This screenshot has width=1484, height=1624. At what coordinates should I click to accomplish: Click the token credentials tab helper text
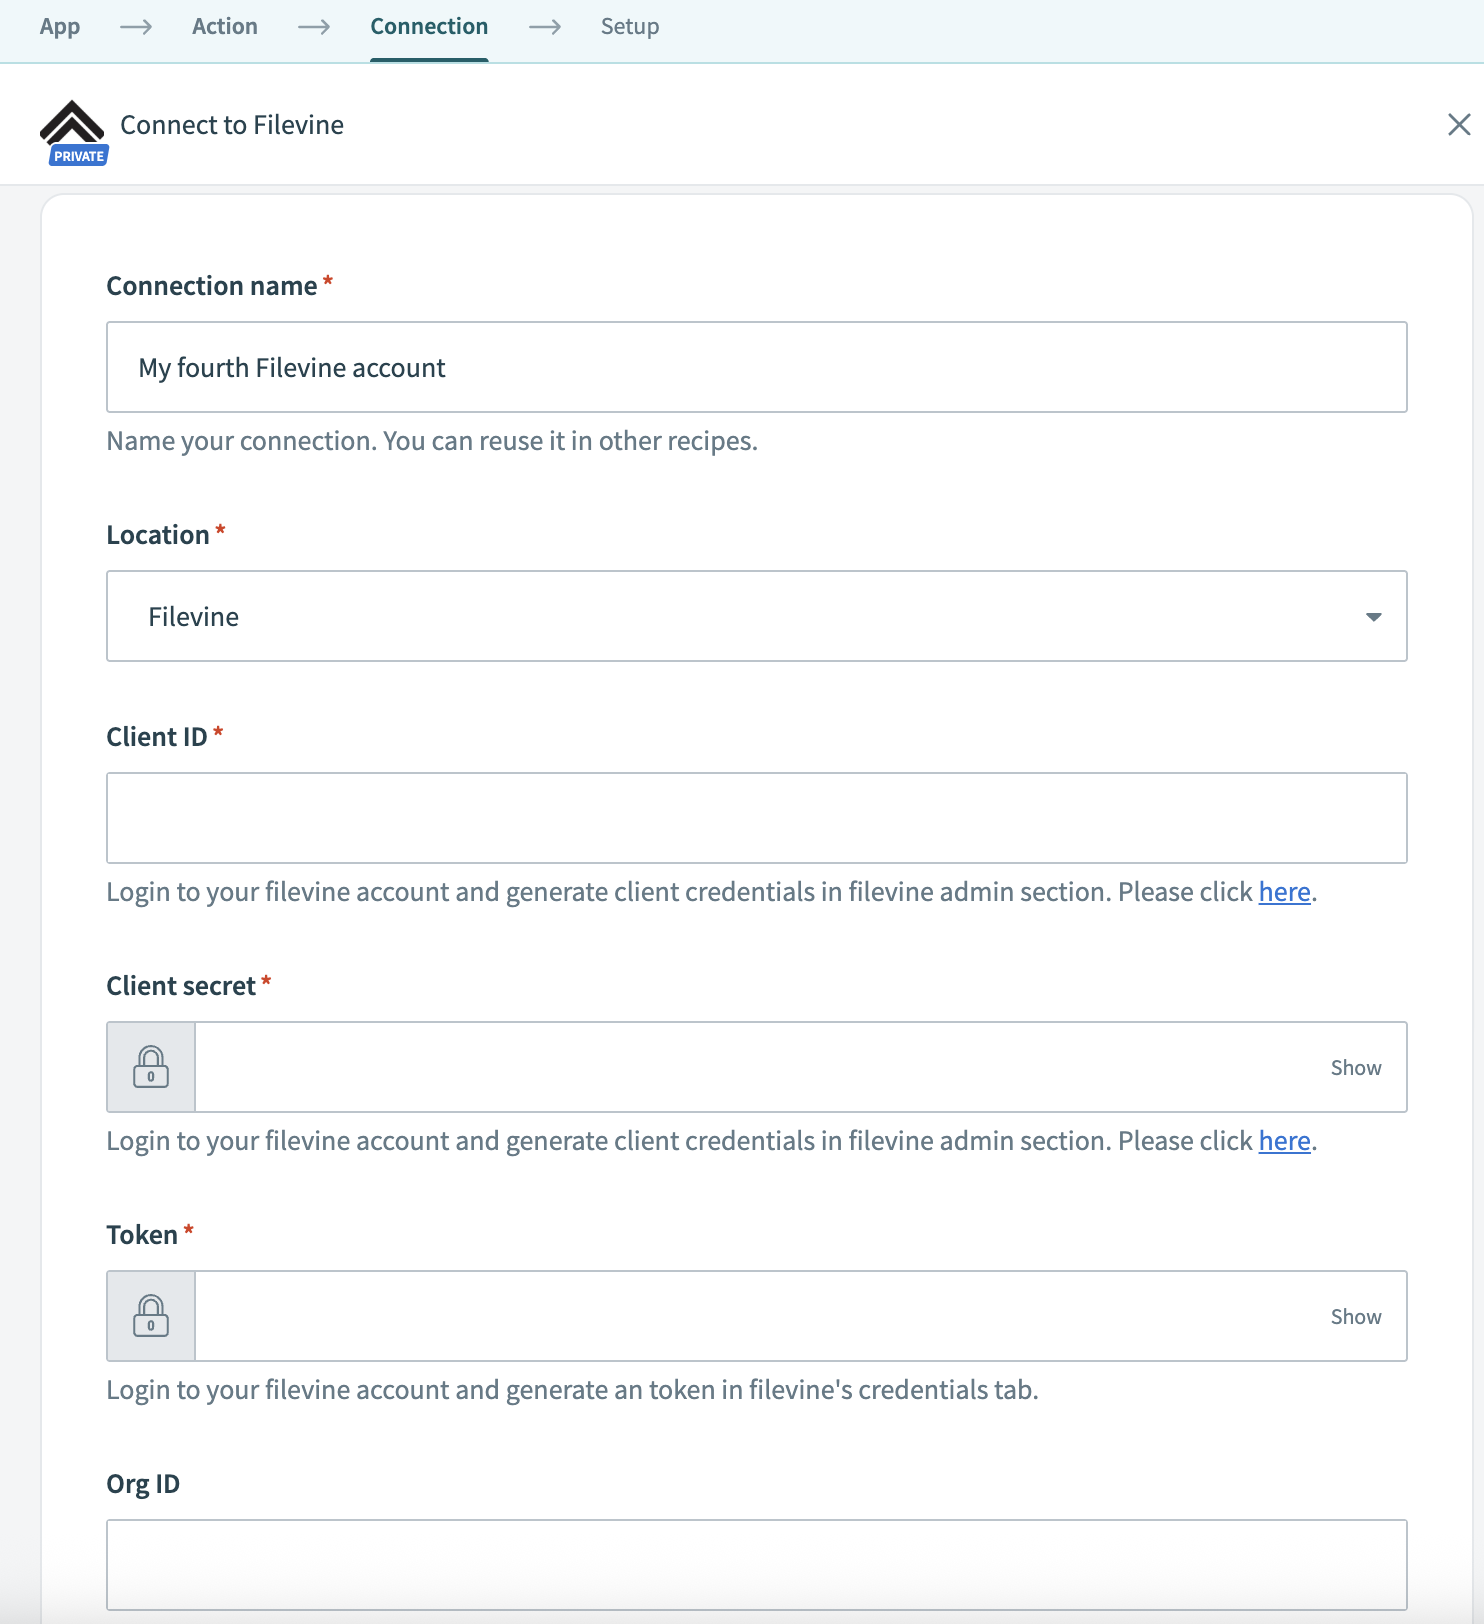point(572,1390)
